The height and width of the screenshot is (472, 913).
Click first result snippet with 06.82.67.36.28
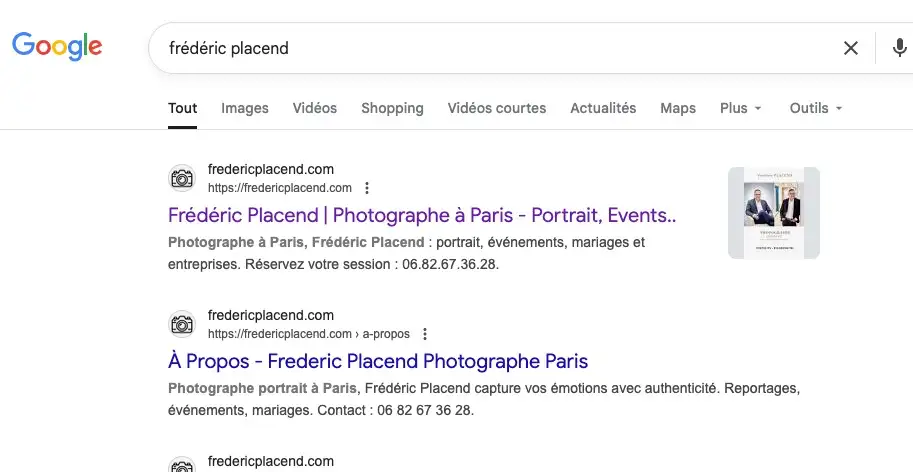[x=406, y=253]
